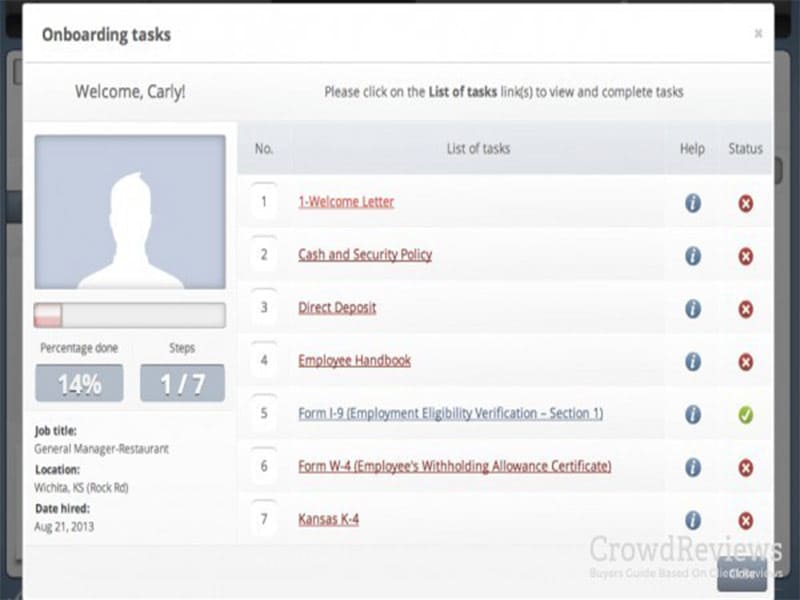Viewport: 800px width, 600px height.
Task: Click the List of tasks column header
Action: [478, 148]
